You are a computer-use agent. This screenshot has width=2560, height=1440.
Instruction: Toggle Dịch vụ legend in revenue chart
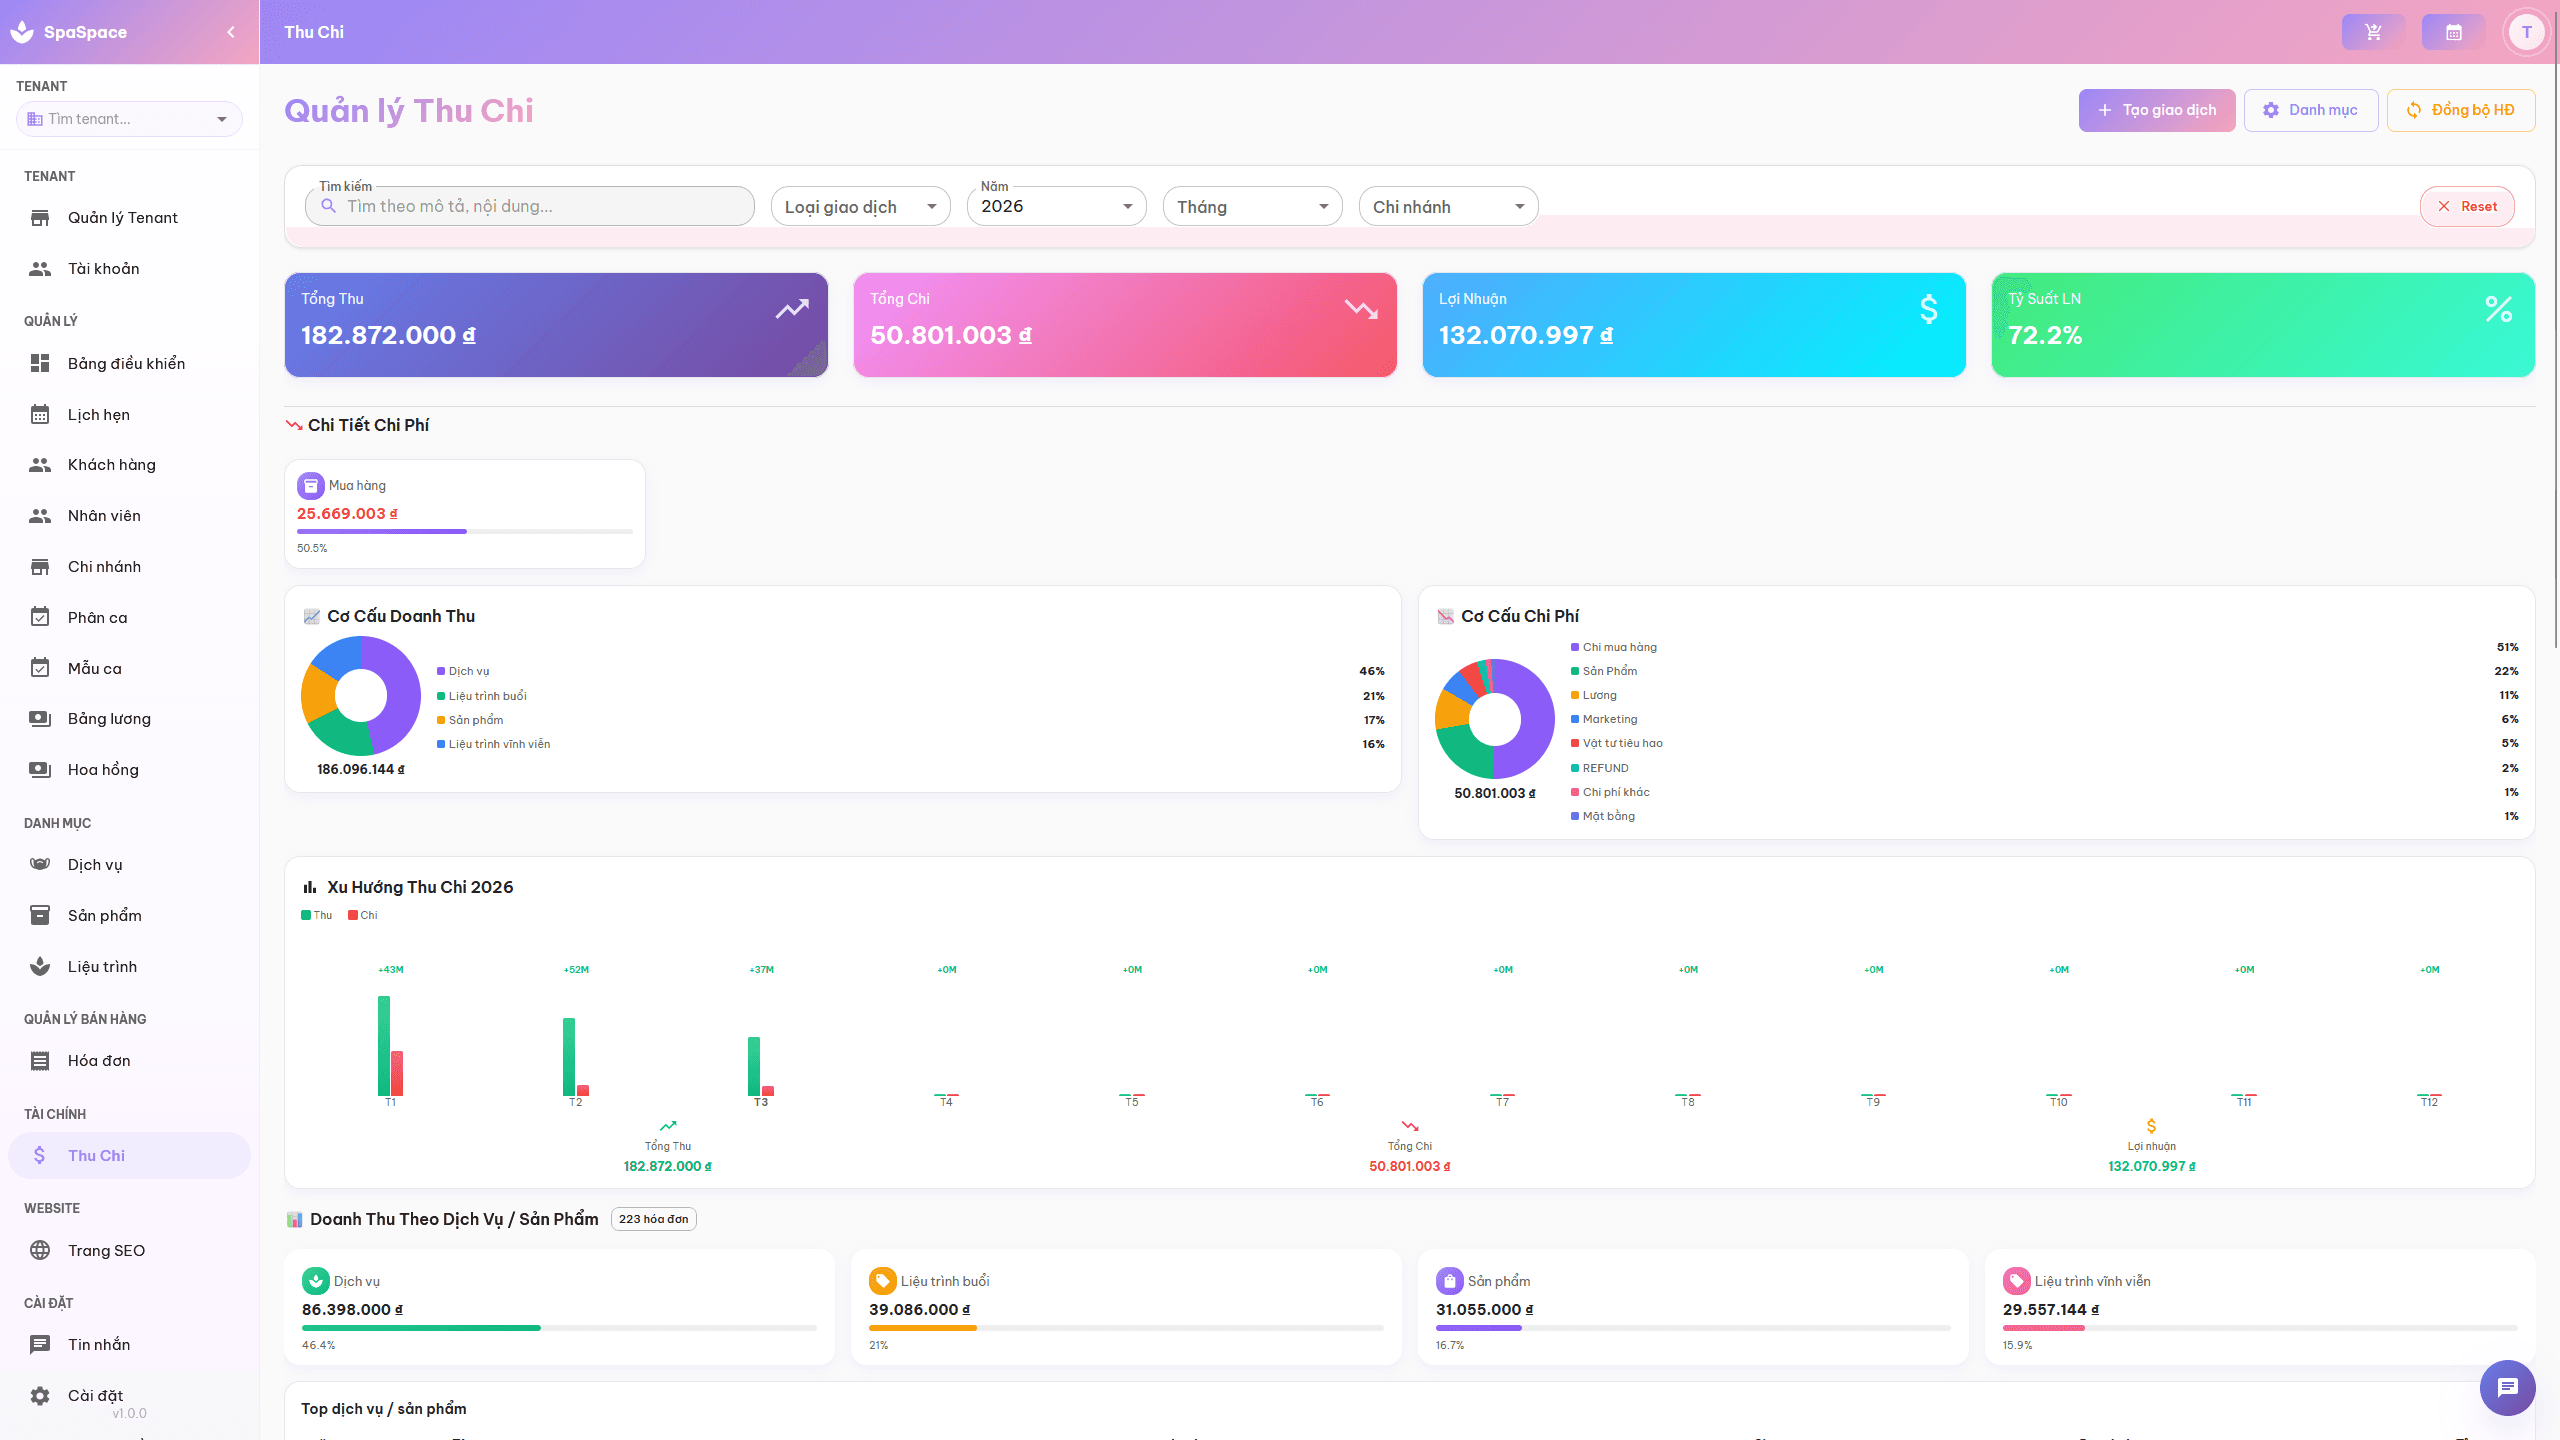[463, 671]
